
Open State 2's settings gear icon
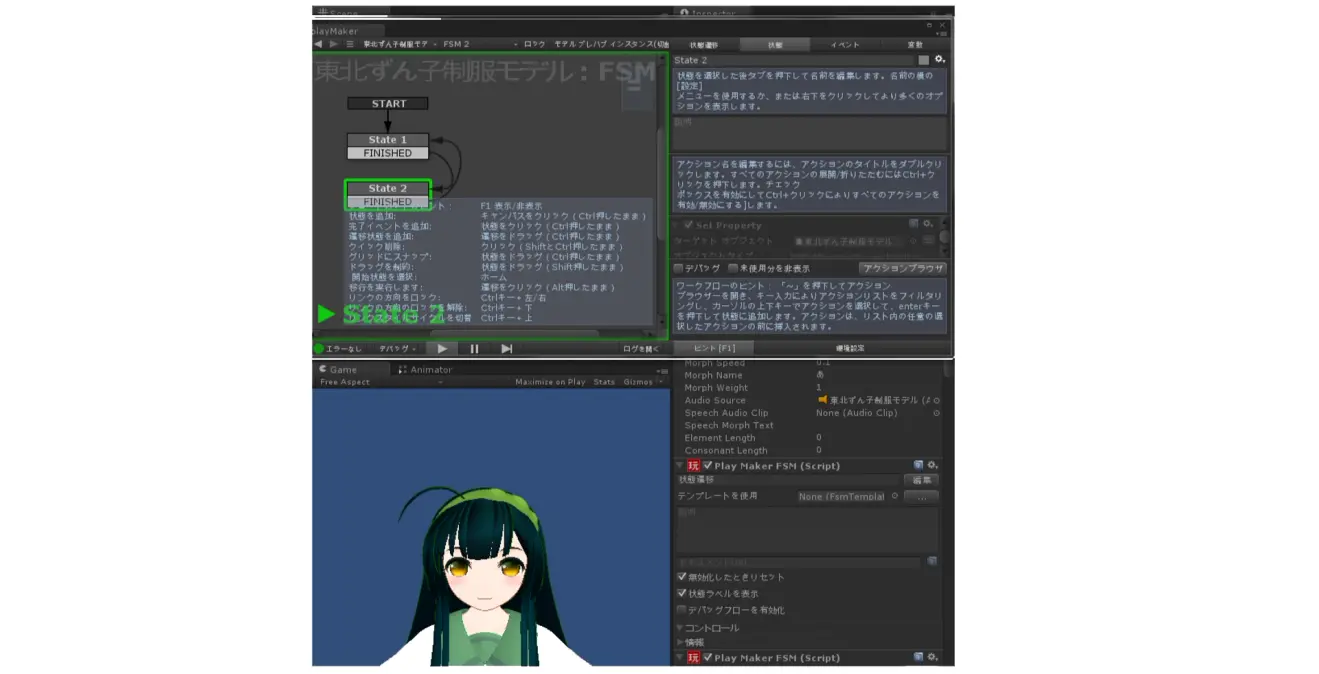[x=940, y=60]
